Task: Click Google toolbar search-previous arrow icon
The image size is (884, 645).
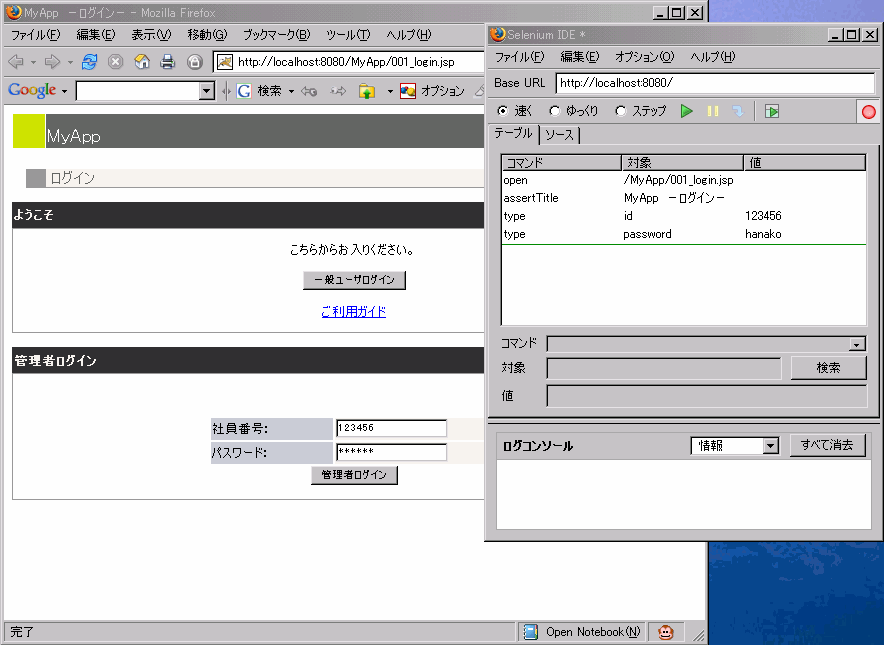Action: click(309, 91)
